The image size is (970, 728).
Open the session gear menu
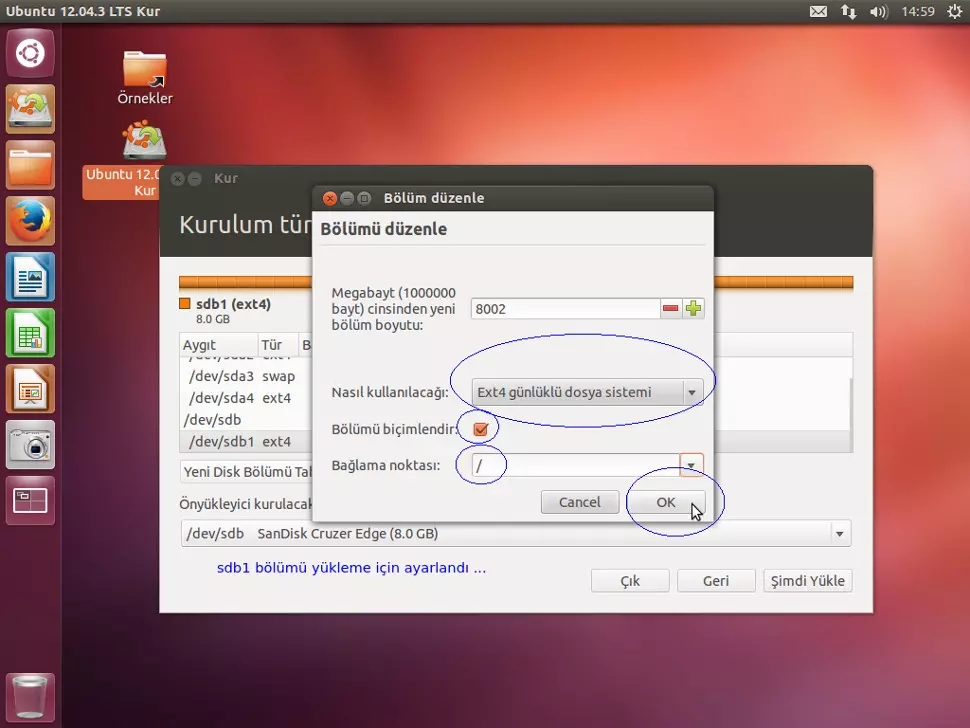(x=955, y=12)
